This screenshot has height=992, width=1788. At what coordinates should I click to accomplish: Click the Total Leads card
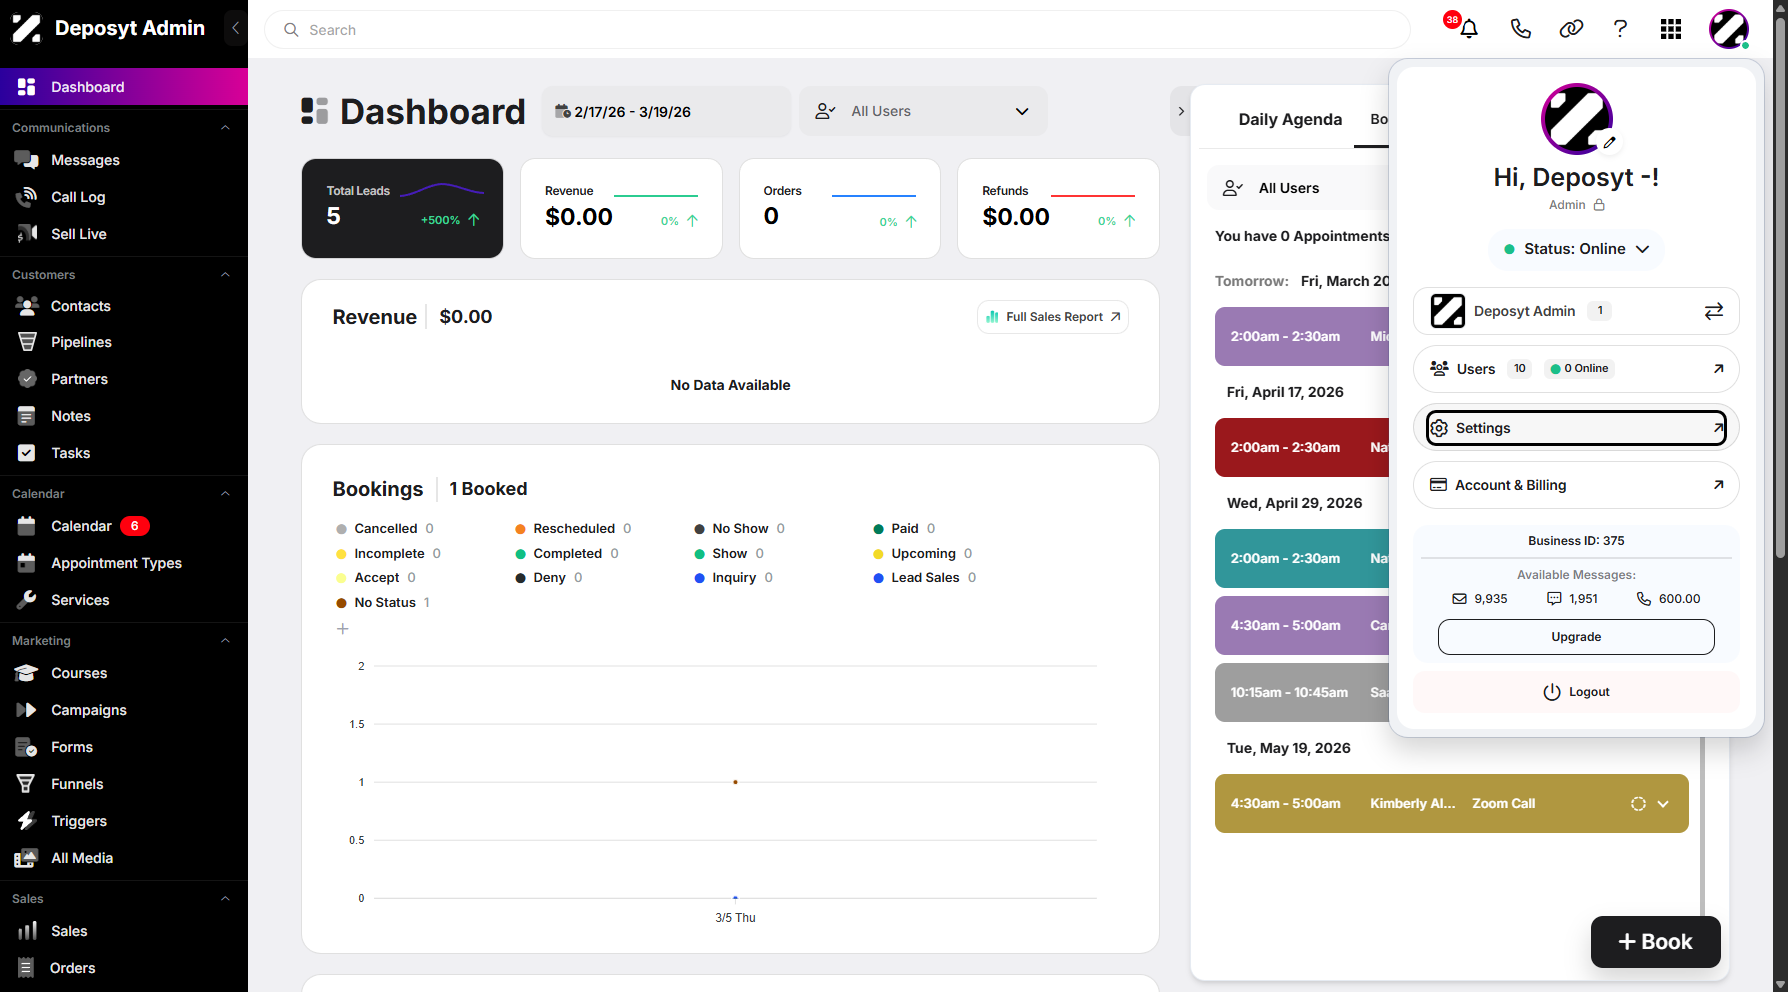(402, 208)
